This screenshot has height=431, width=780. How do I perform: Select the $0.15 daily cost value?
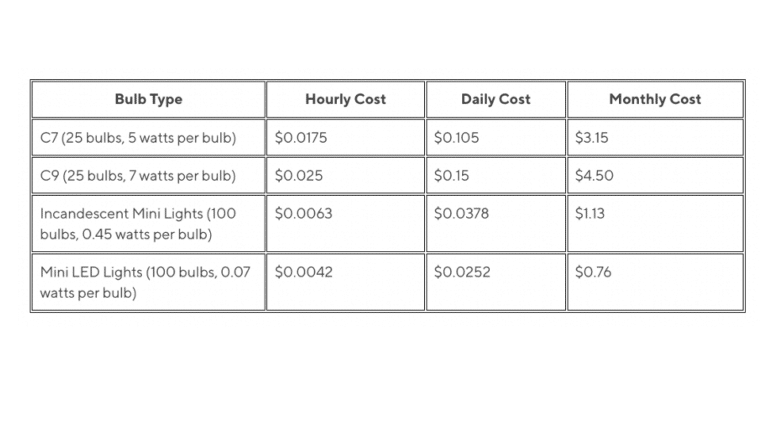click(x=453, y=175)
